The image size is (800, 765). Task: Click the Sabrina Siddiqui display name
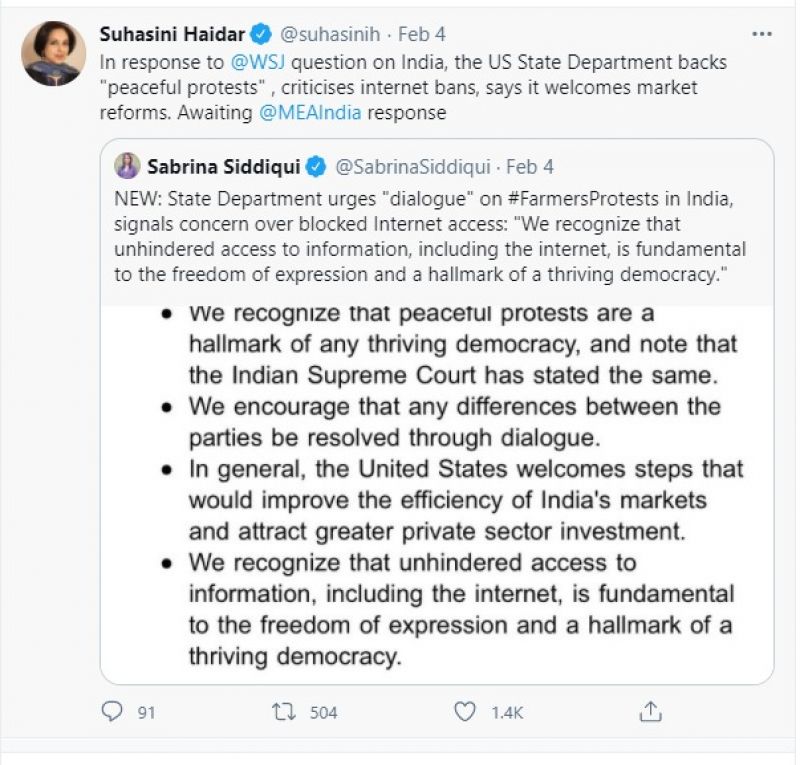coord(224,166)
